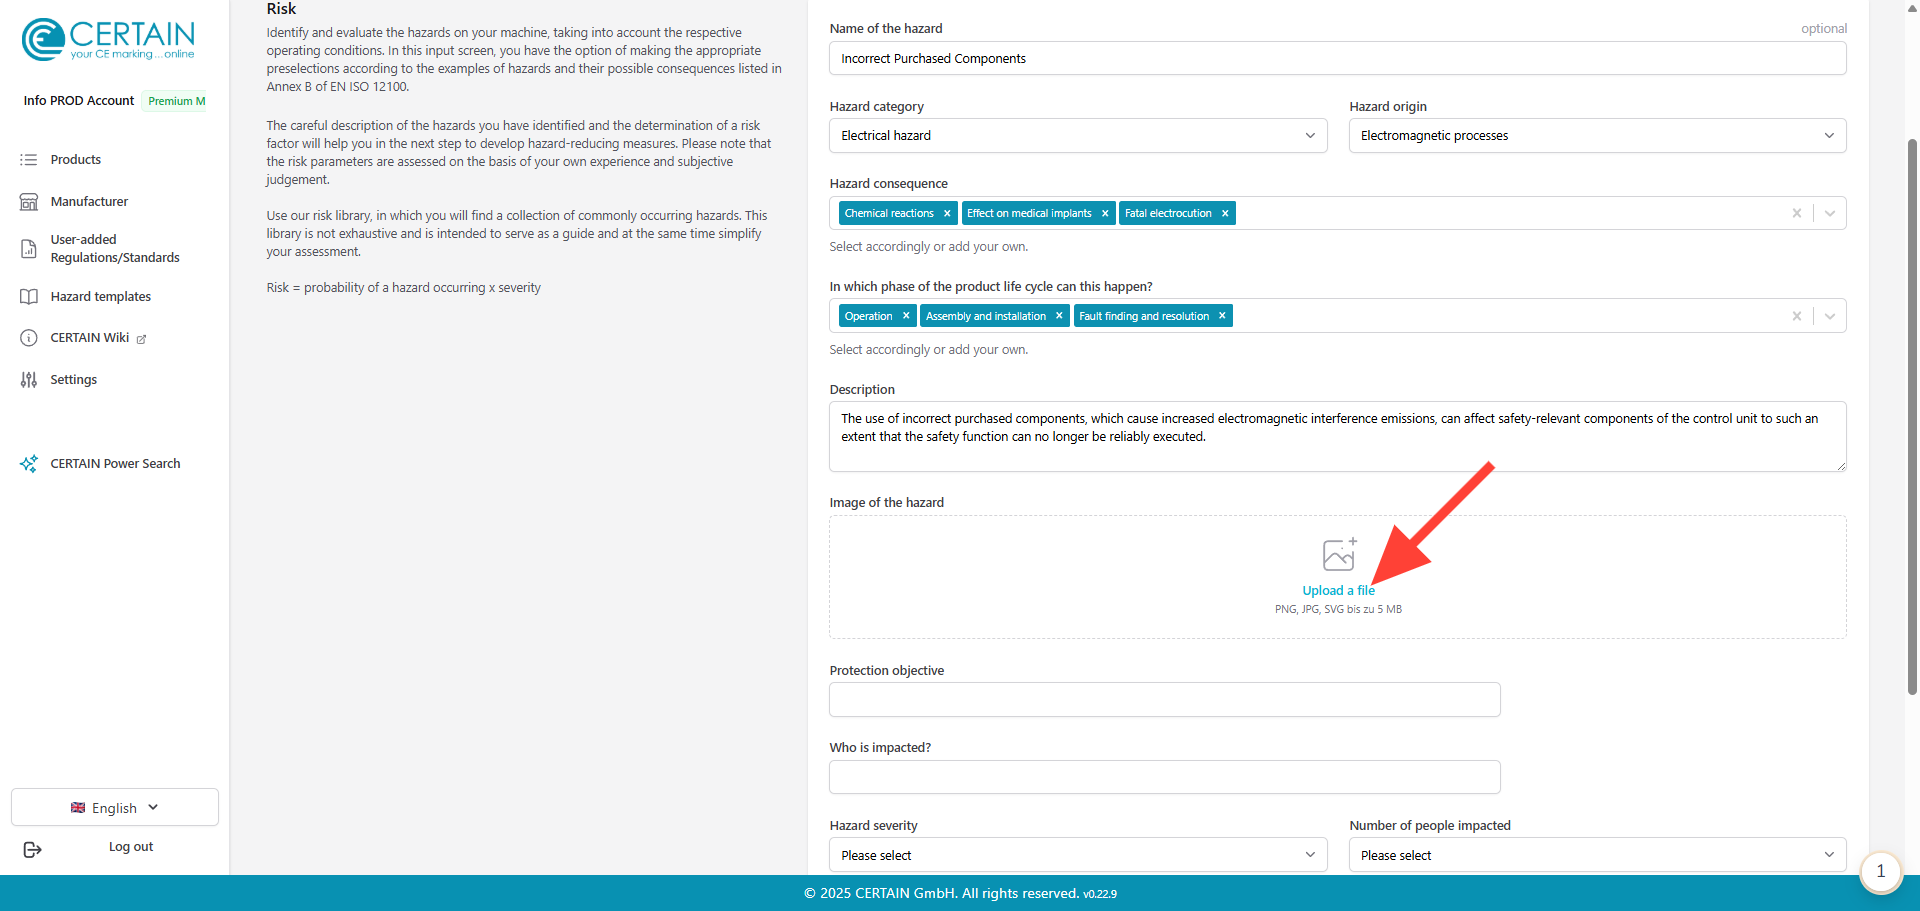Click the Manufacturer store icon
The height and width of the screenshot is (911, 1920).
click(x=29, y=202)
